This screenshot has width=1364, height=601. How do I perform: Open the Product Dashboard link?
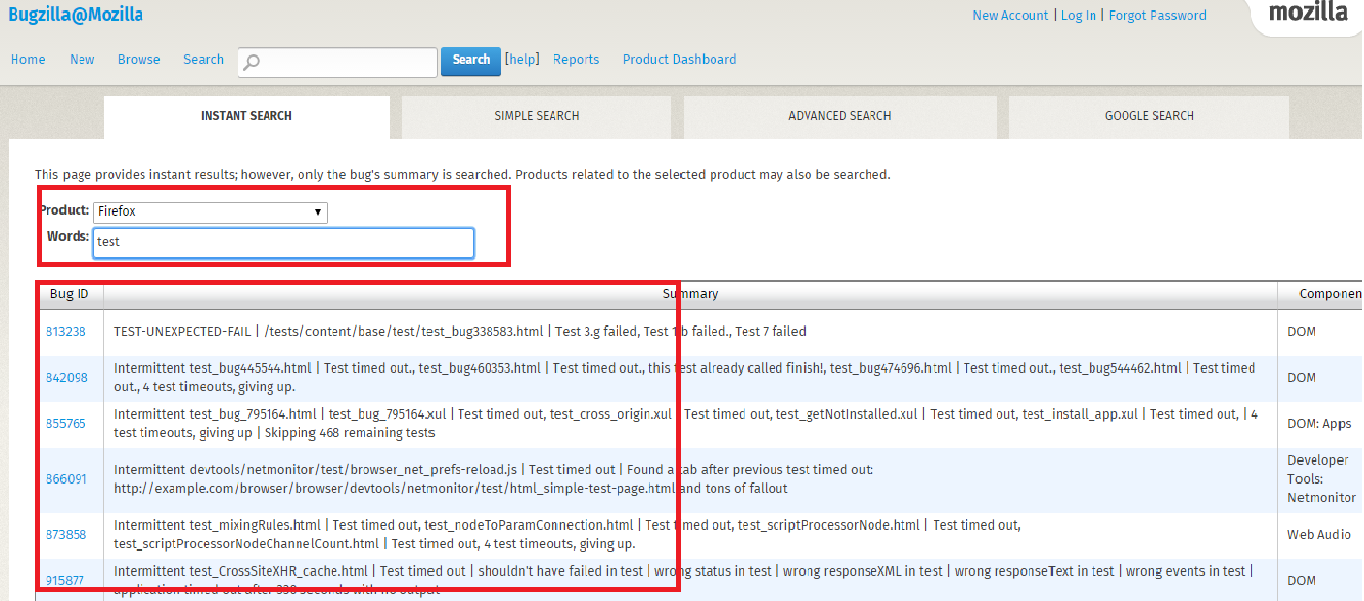(679, 59)
